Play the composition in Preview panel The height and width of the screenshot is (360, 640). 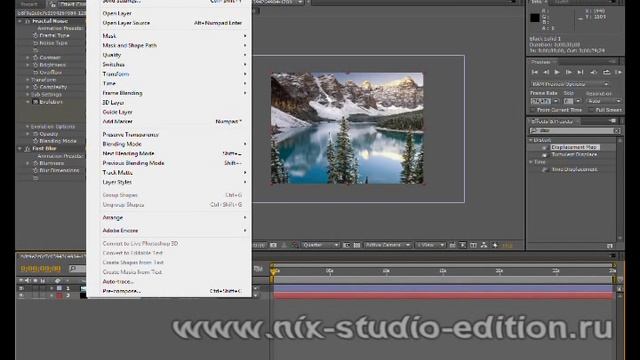coord(557,72)
